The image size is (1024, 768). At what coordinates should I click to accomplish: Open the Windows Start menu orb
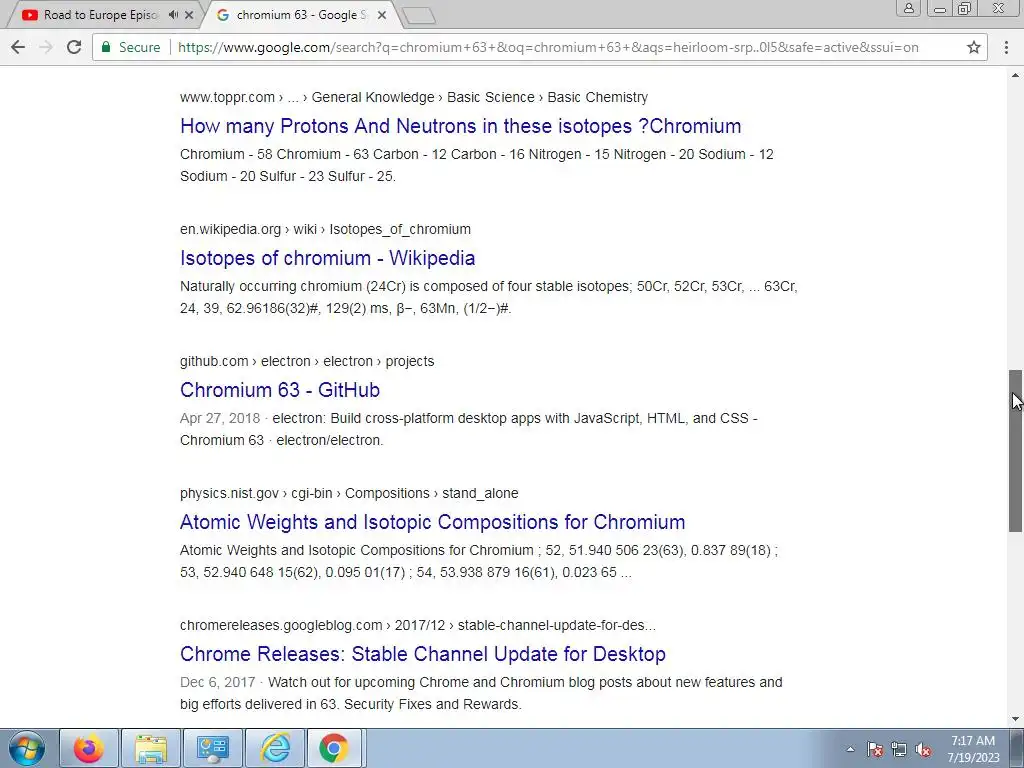coord(27,748)
